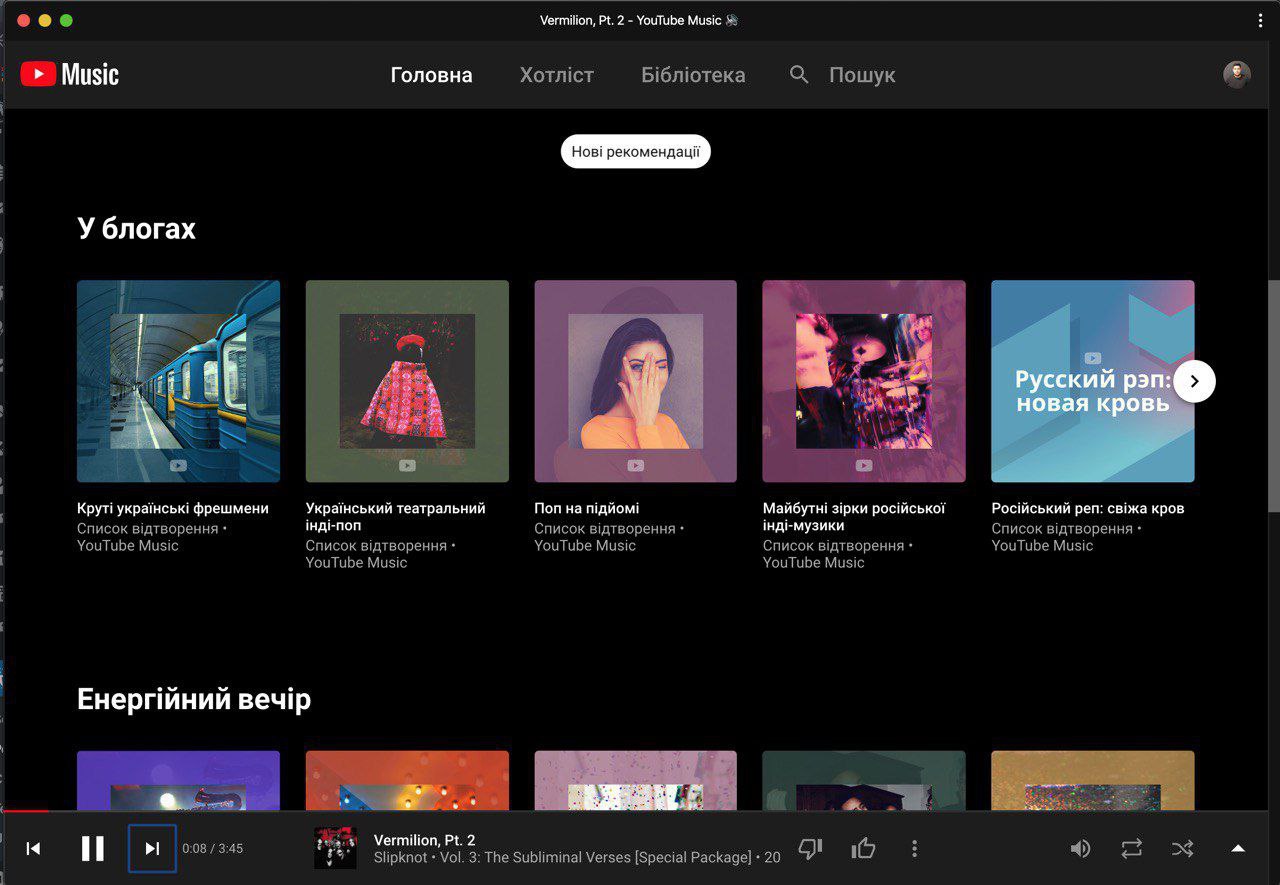The height and width of the screenshot is (885, 1280).
Task: Click the У блогах section heading
Action: pyautogui.click(x=137, y=229)
